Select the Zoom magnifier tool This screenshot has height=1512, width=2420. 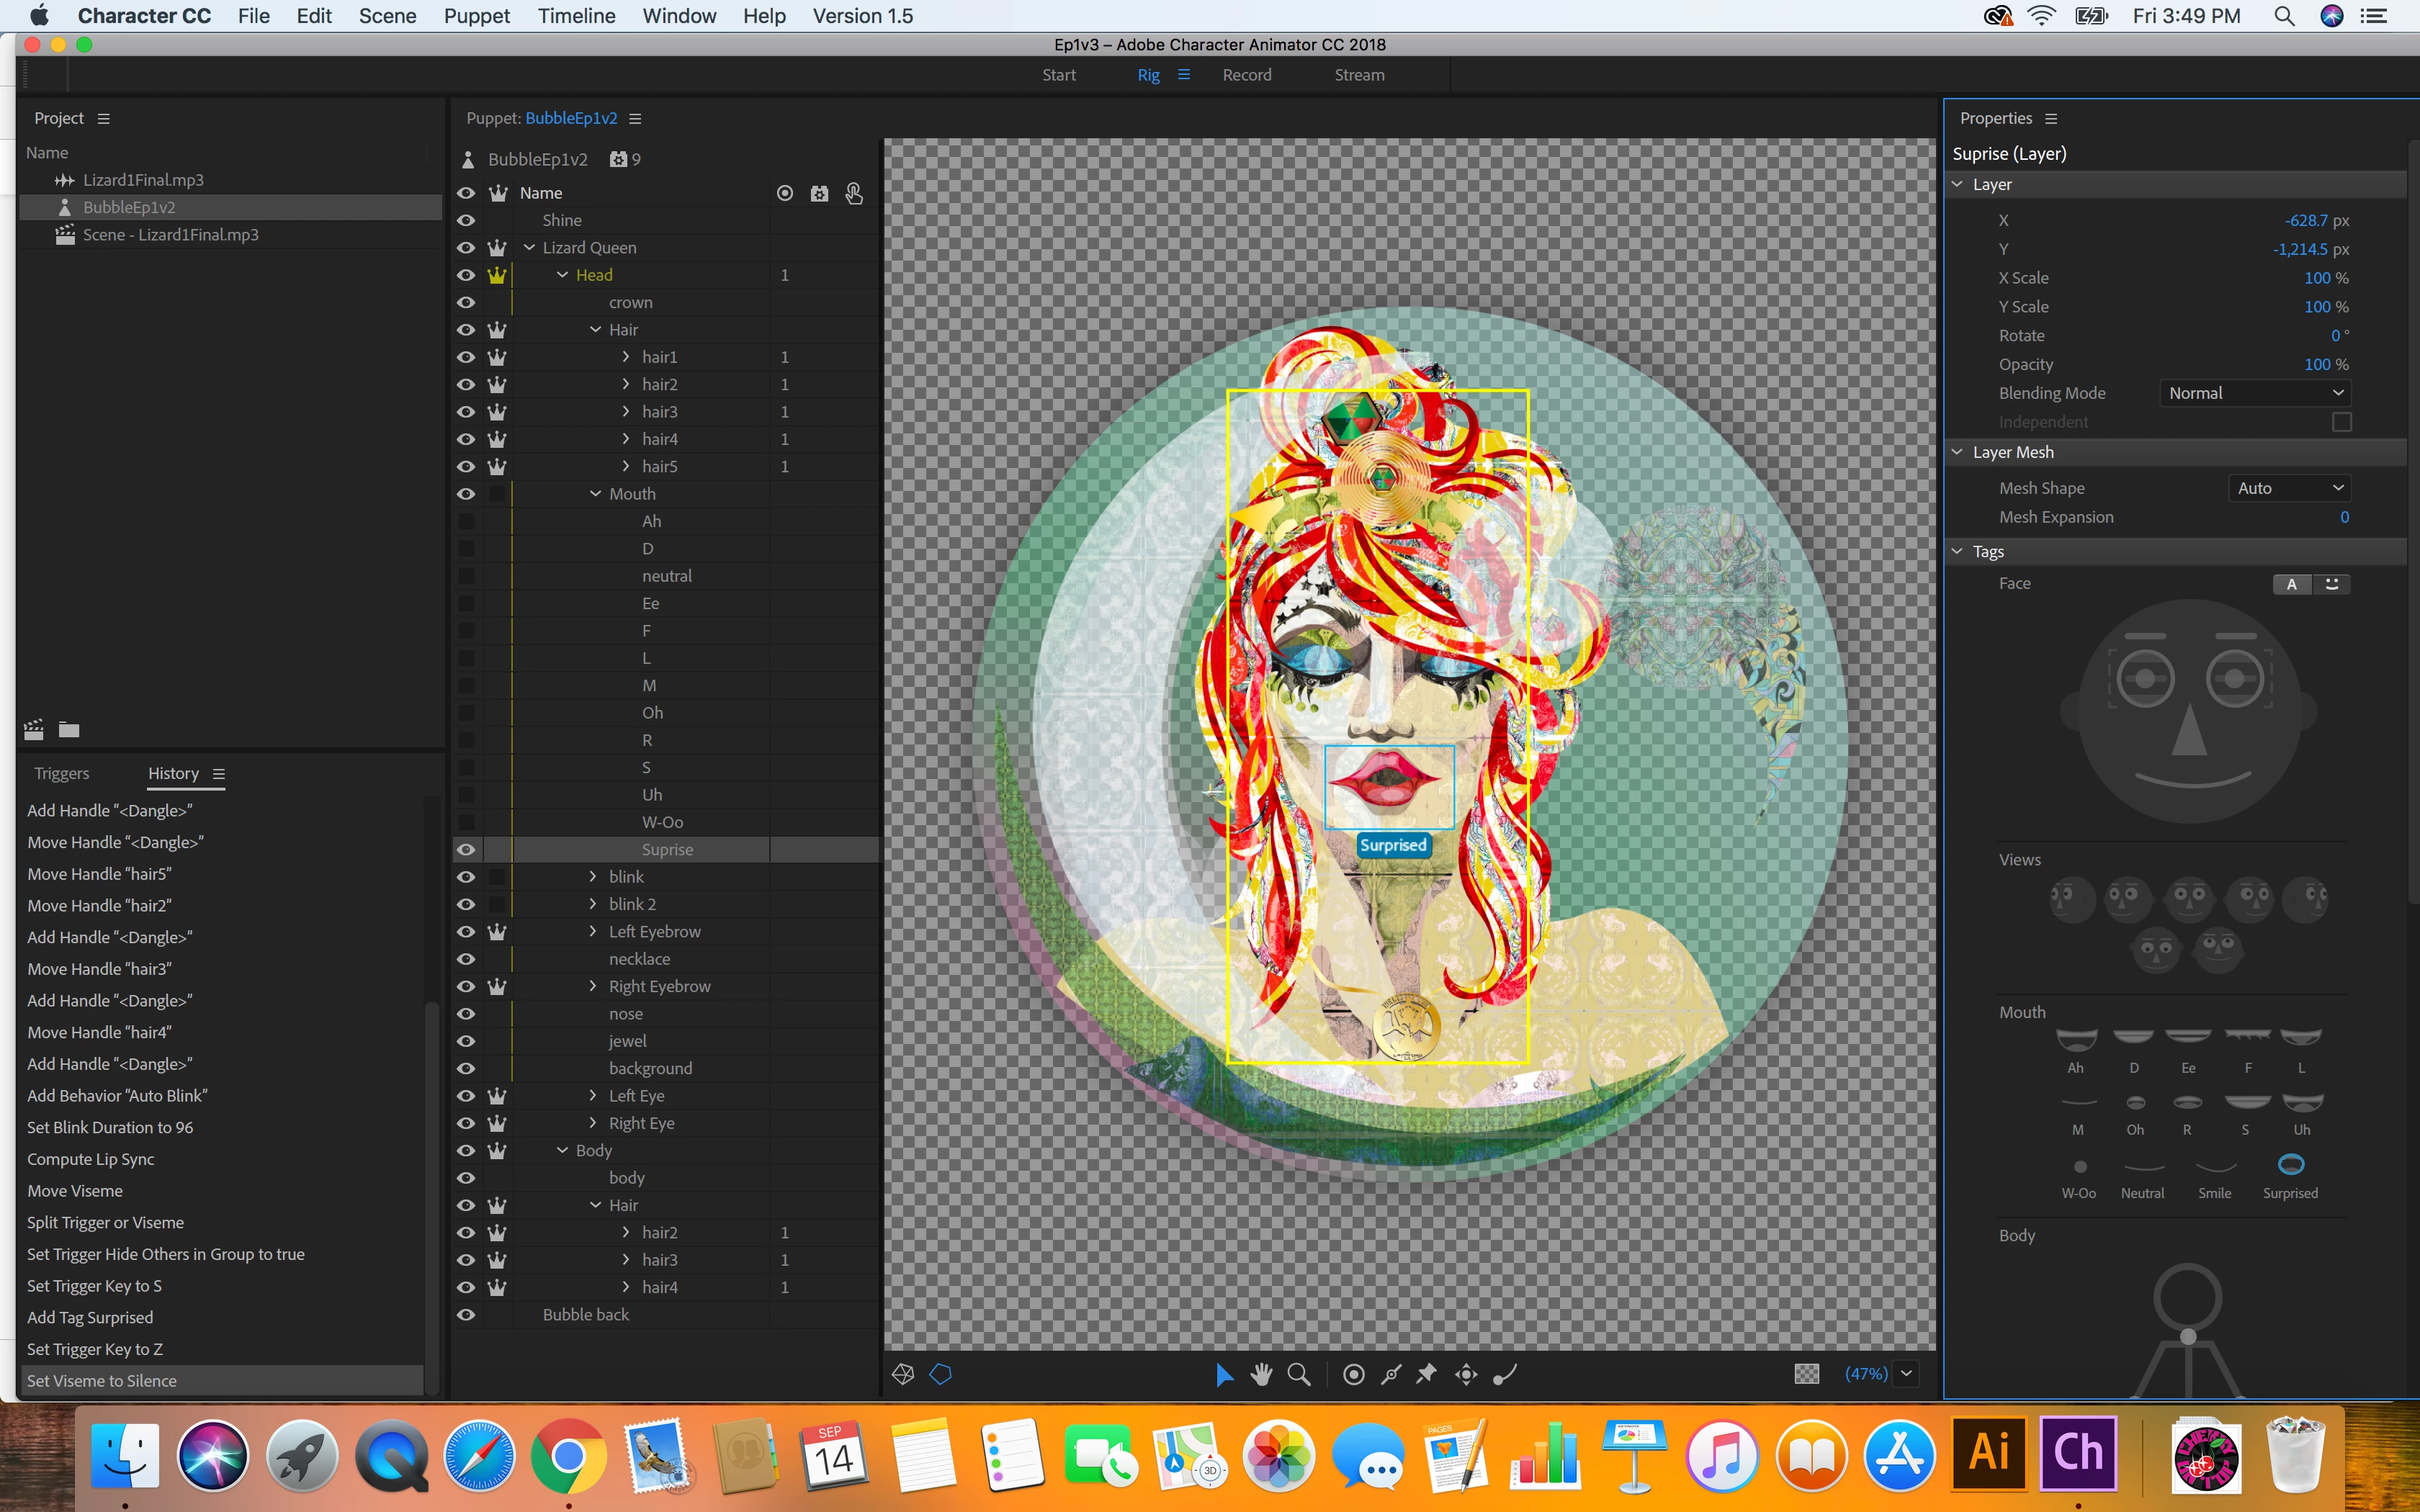coord(1298,1374)
